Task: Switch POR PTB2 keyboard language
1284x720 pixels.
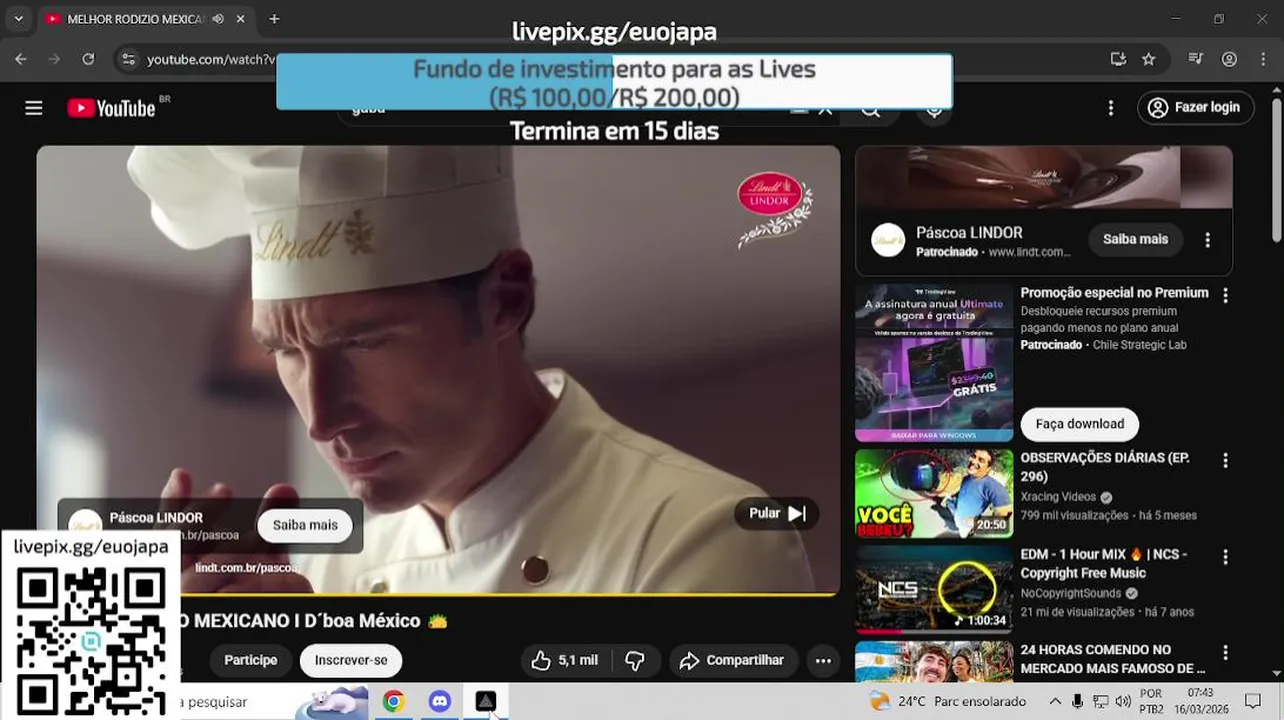Action: pos(1151,701)
